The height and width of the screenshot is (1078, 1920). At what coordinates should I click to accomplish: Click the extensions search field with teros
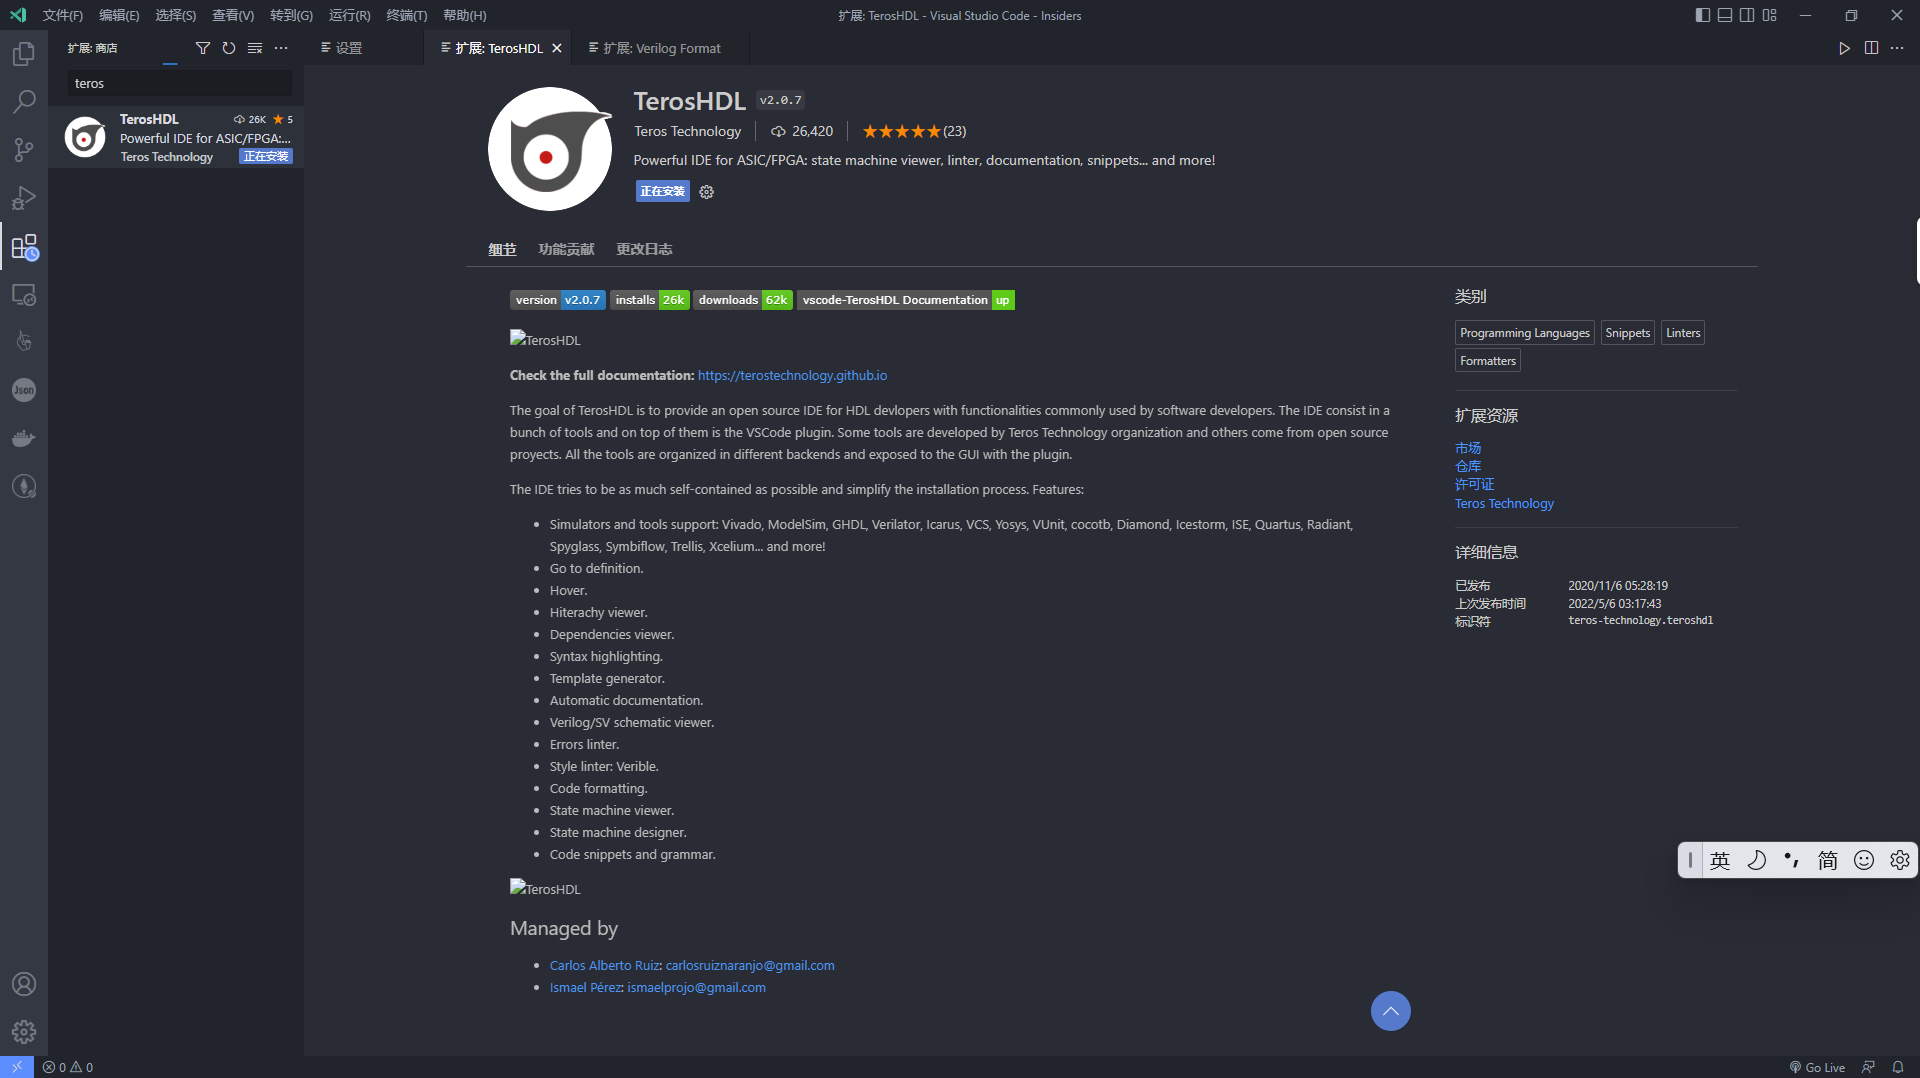pyautogui.click(x=180, y=84)
